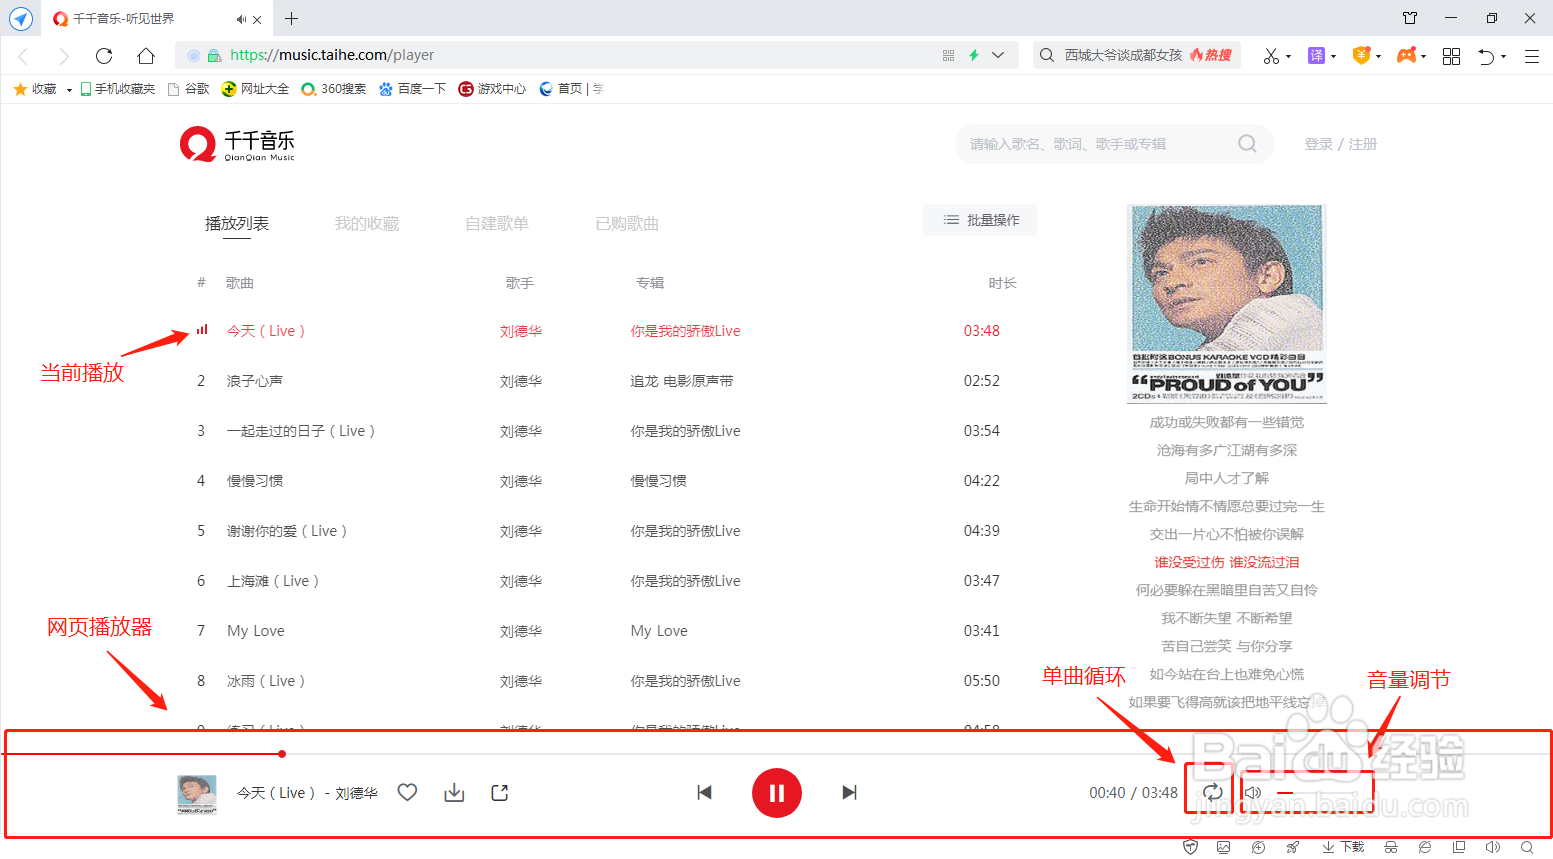Click the status bar rocket accelerator icon

[x=1292, y=847]
